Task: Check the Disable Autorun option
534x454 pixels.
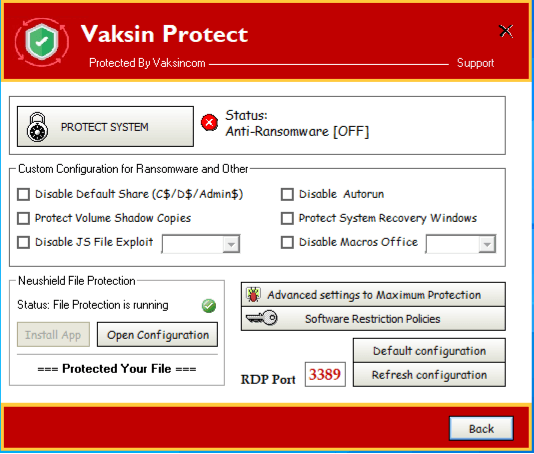Action: (x=287, y=194)
